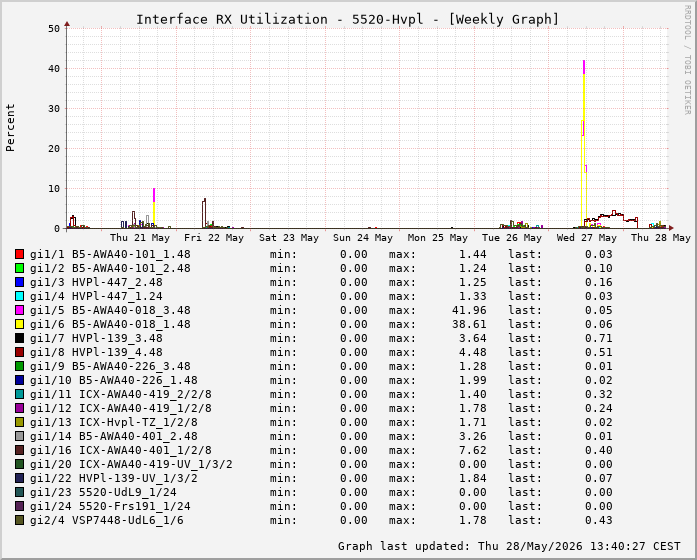Click the Sat 23 May axis label
Image resolution: width=697 pixels, height=560 pixels.
click(x=289, y=238)
